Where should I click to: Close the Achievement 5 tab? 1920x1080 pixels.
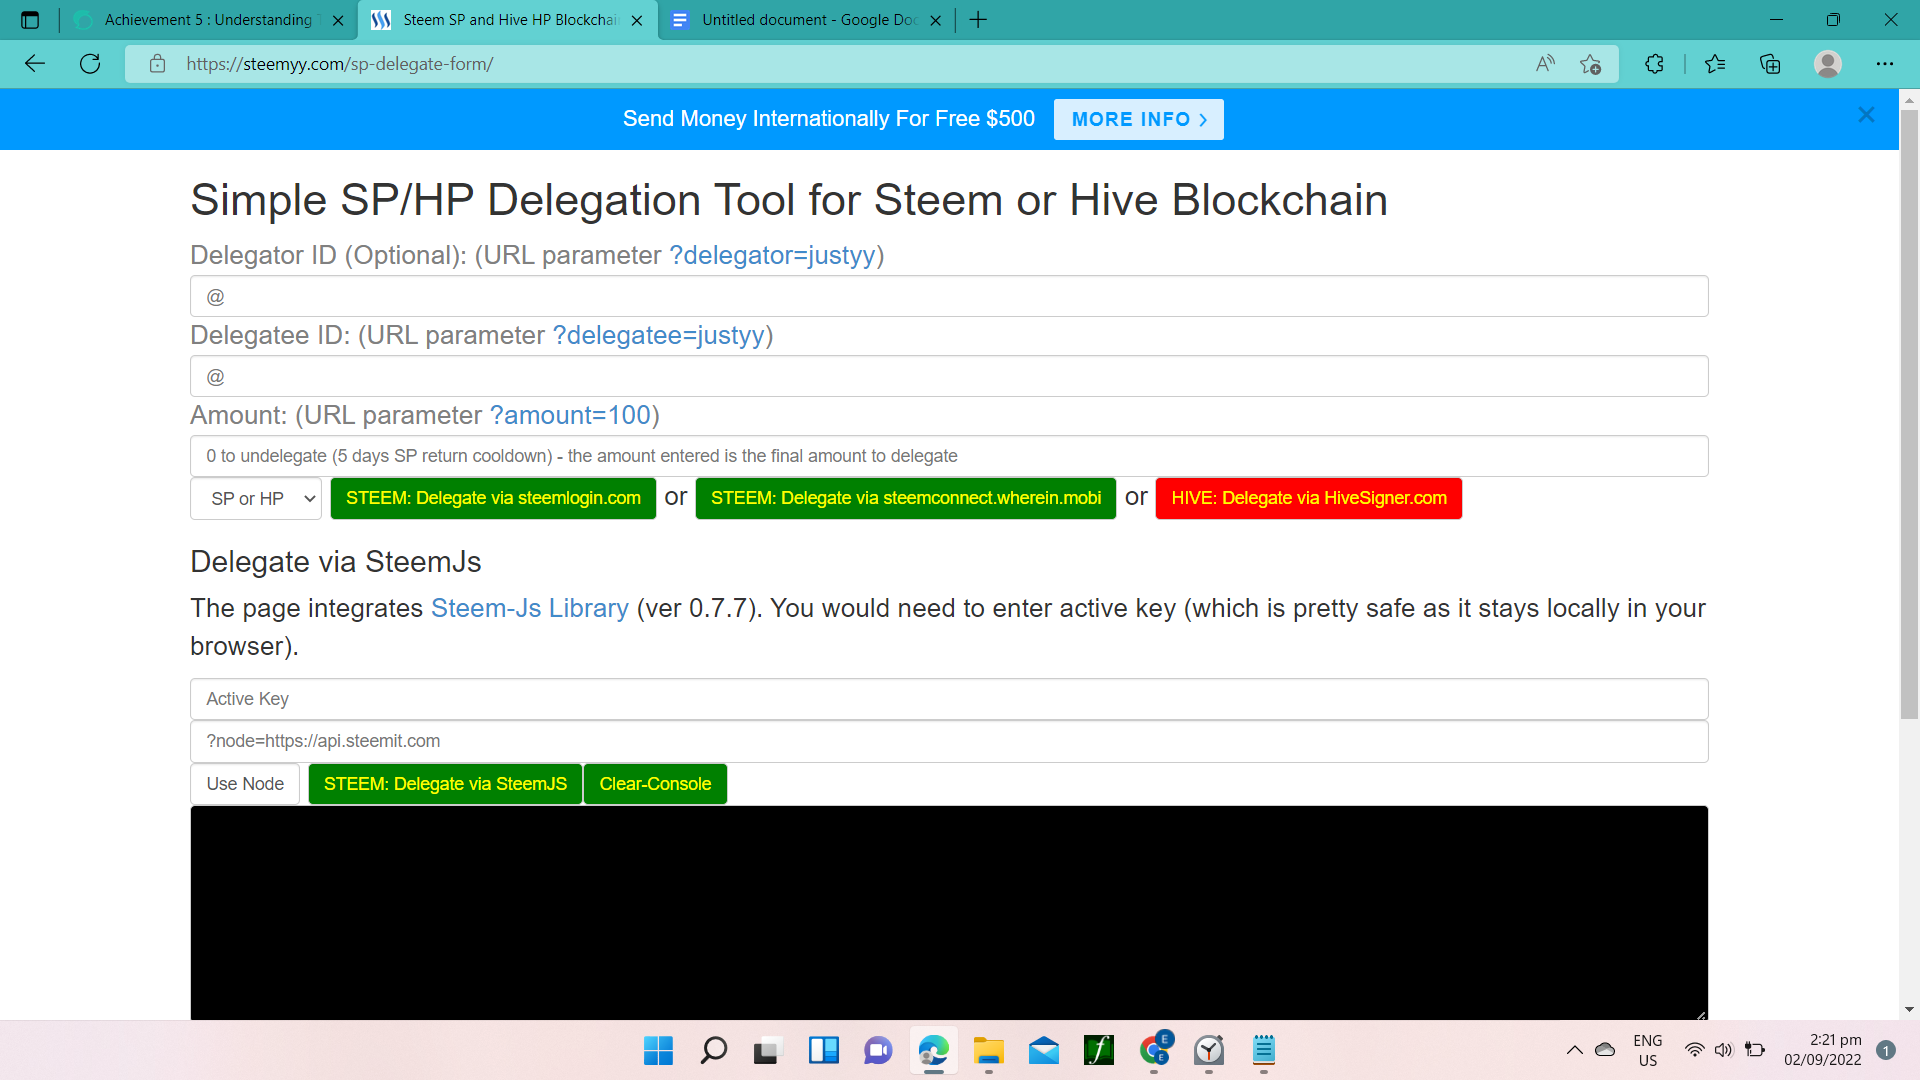pyautogui.click(x=338, y=20)
